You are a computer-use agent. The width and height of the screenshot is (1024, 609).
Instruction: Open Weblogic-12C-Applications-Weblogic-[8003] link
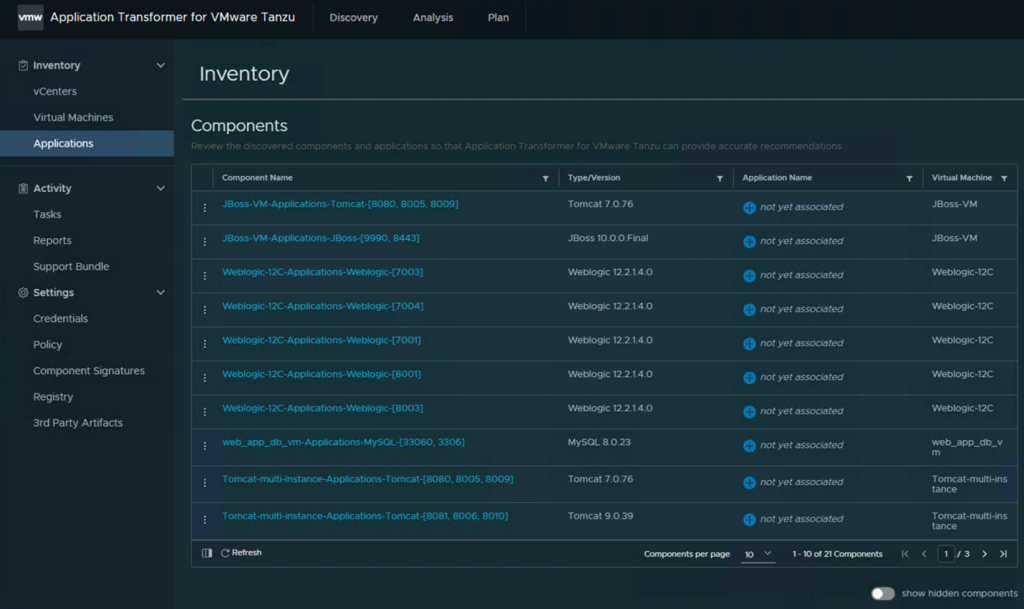click(323, 408)
